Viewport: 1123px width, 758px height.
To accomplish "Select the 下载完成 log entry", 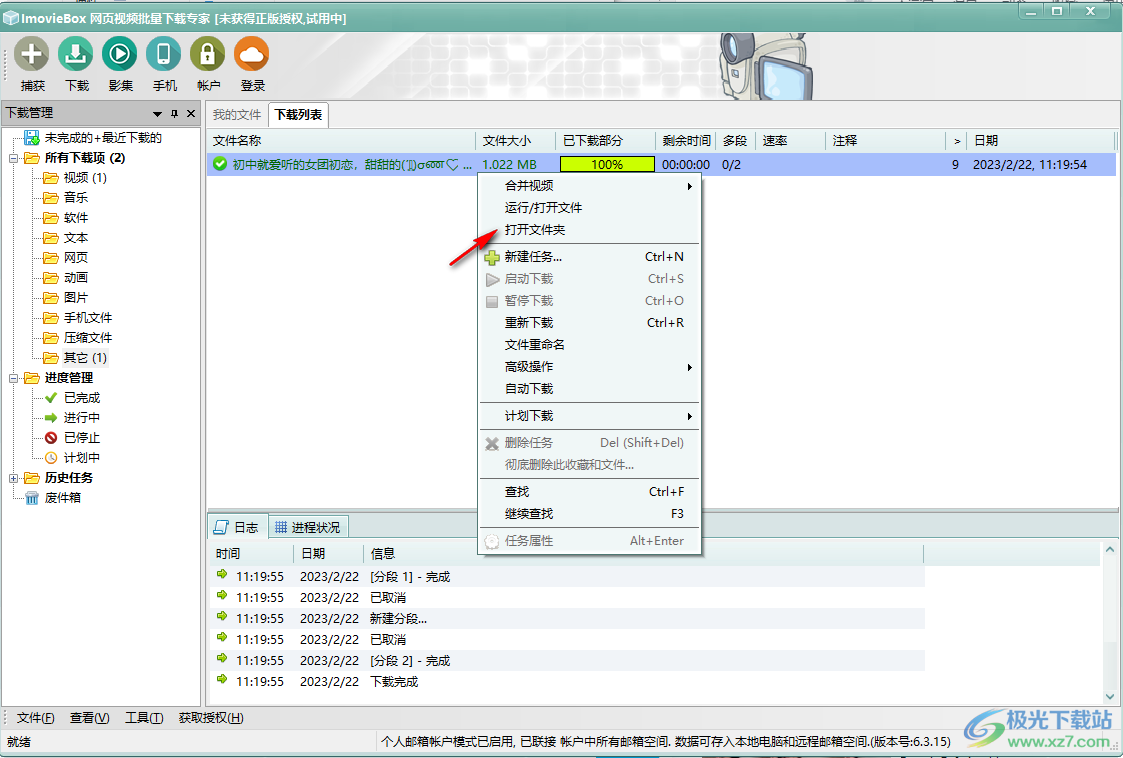I will 567,681.
